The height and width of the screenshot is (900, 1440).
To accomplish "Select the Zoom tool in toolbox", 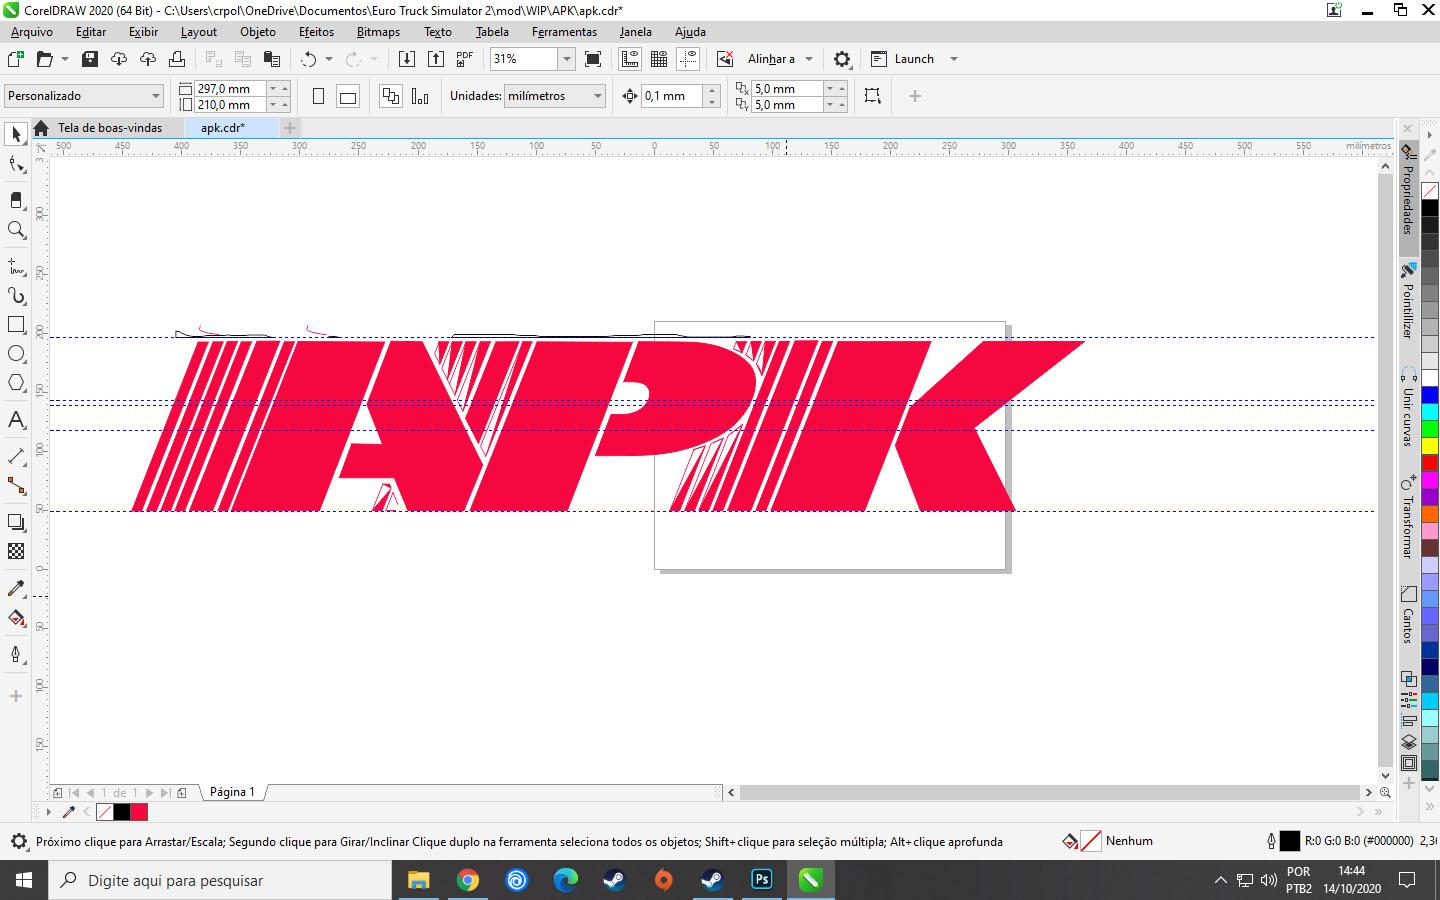I will tap(16, 230).
